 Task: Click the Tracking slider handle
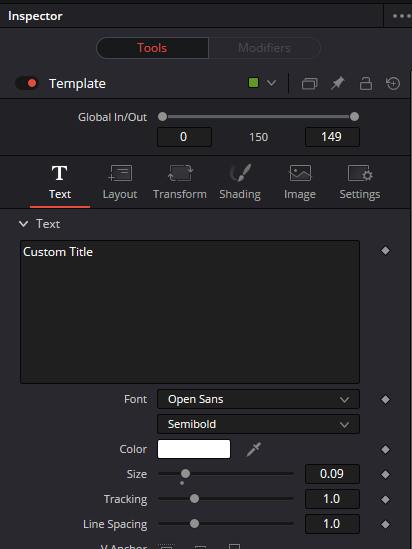pos(194,499)
